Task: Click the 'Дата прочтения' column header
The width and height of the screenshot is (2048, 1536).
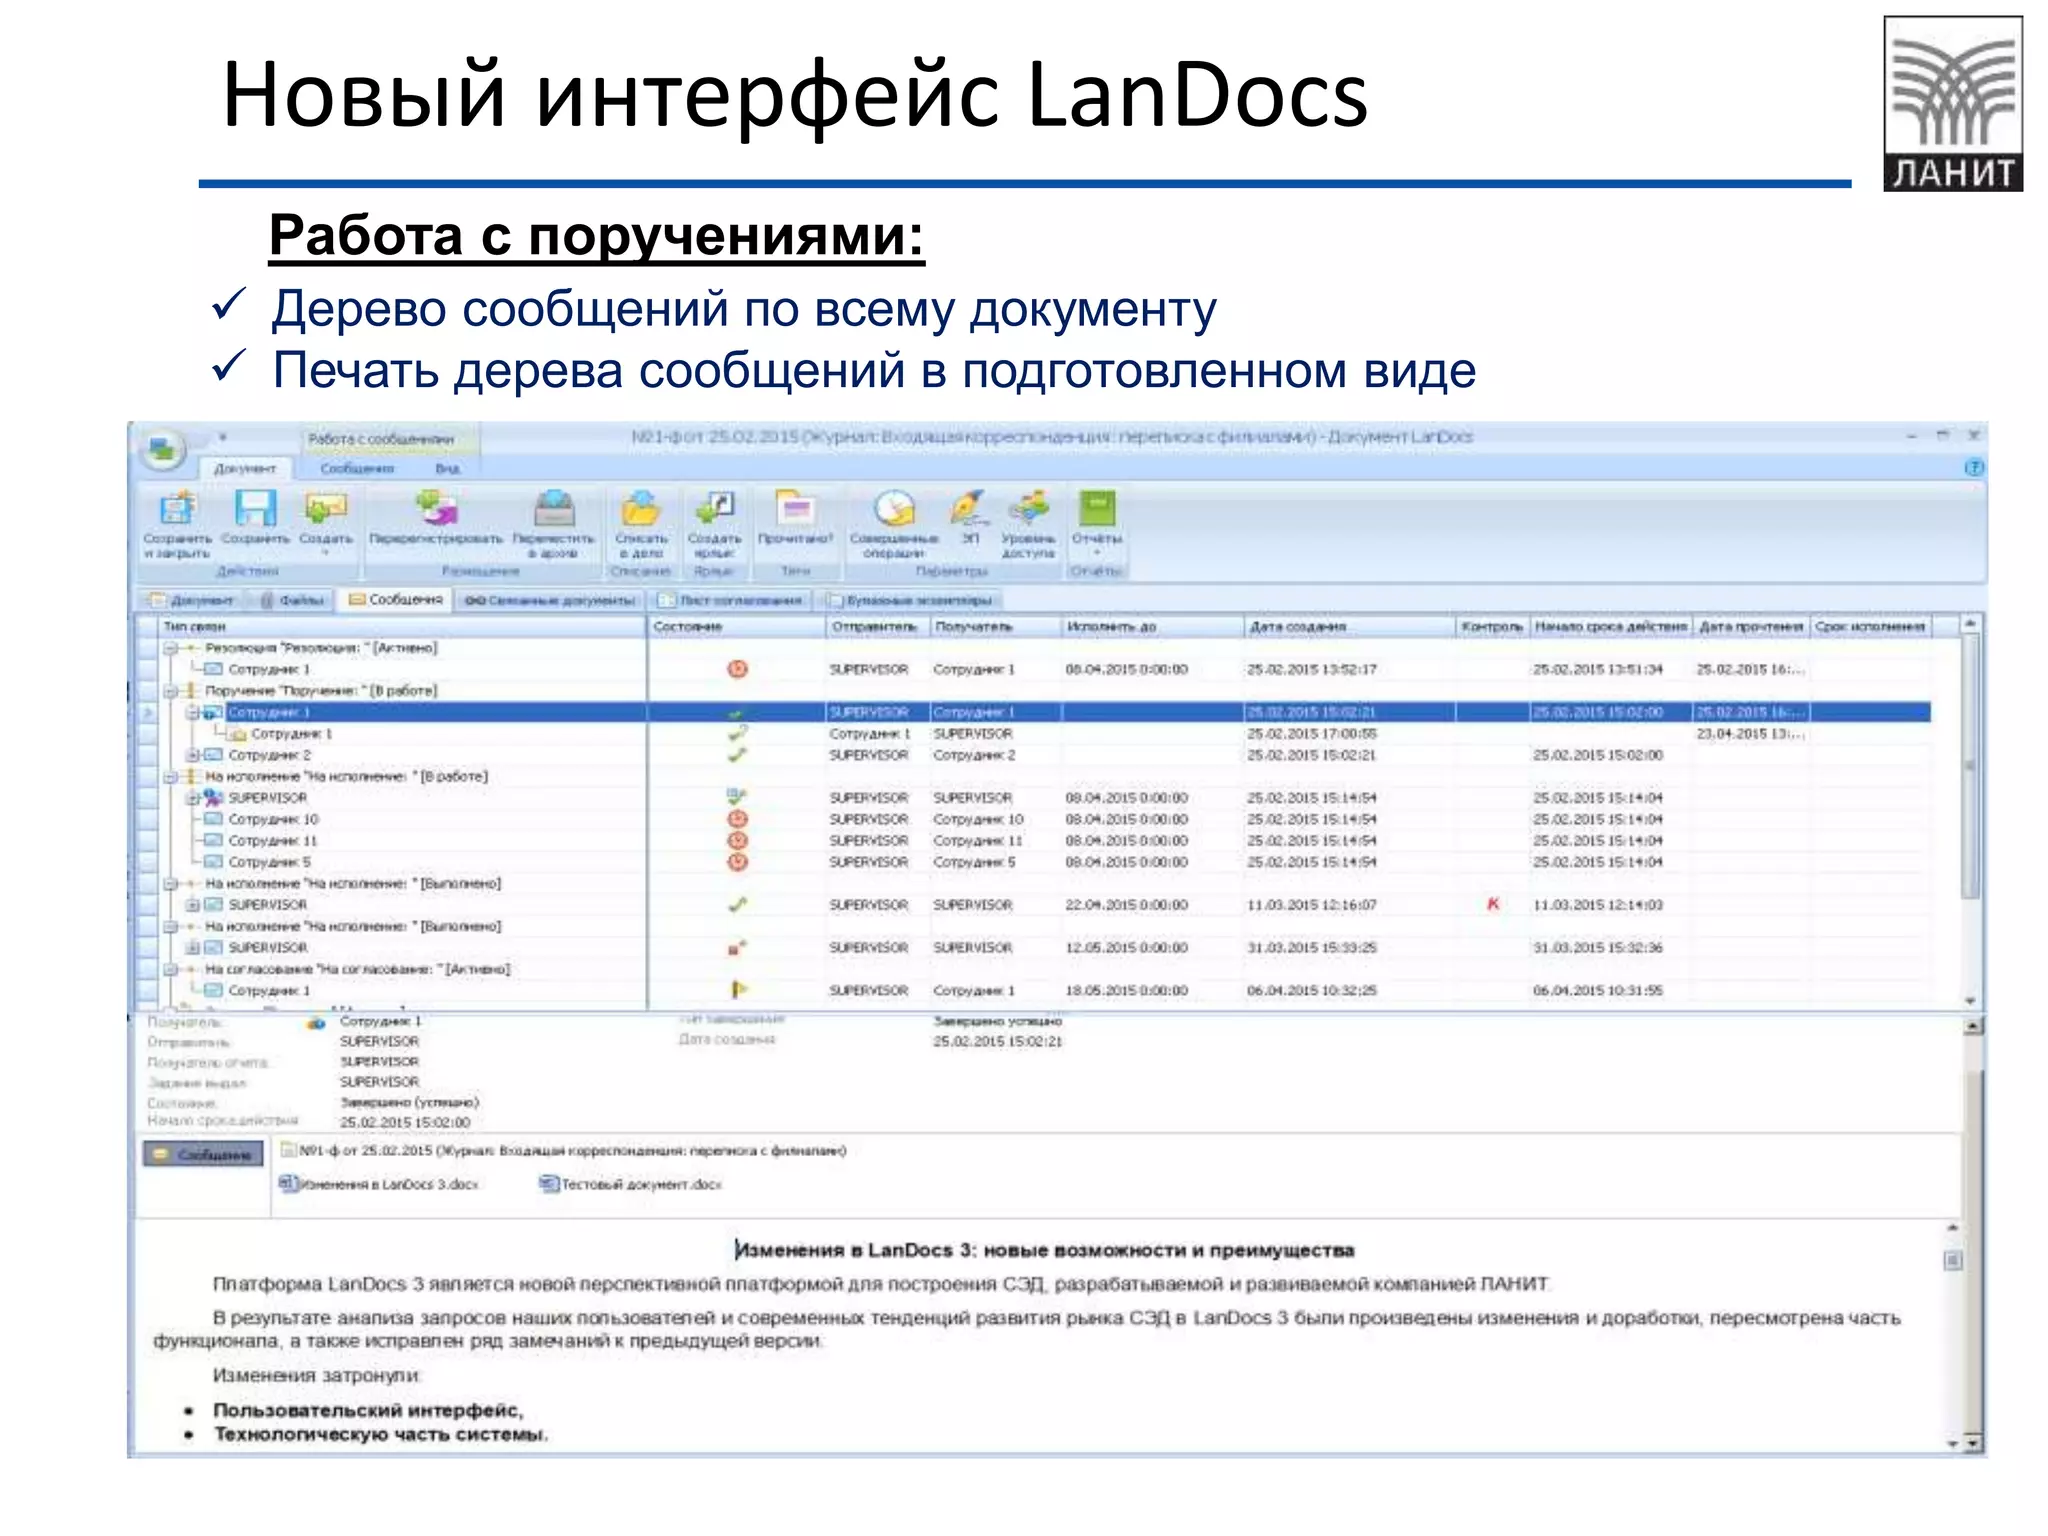Action: (x=1751, y=626)
